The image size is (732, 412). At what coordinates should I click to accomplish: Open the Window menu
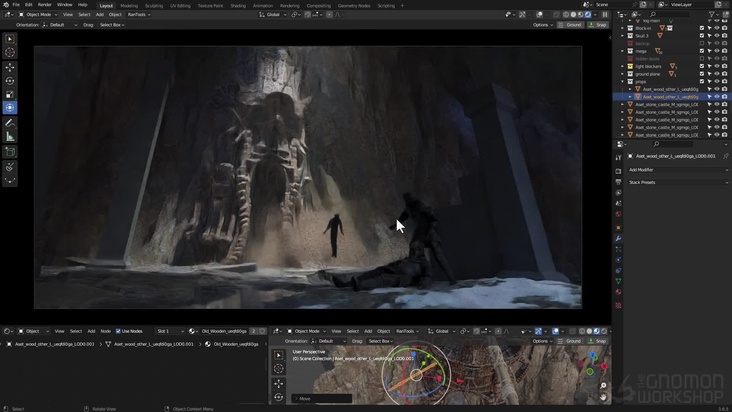(64, 5)
